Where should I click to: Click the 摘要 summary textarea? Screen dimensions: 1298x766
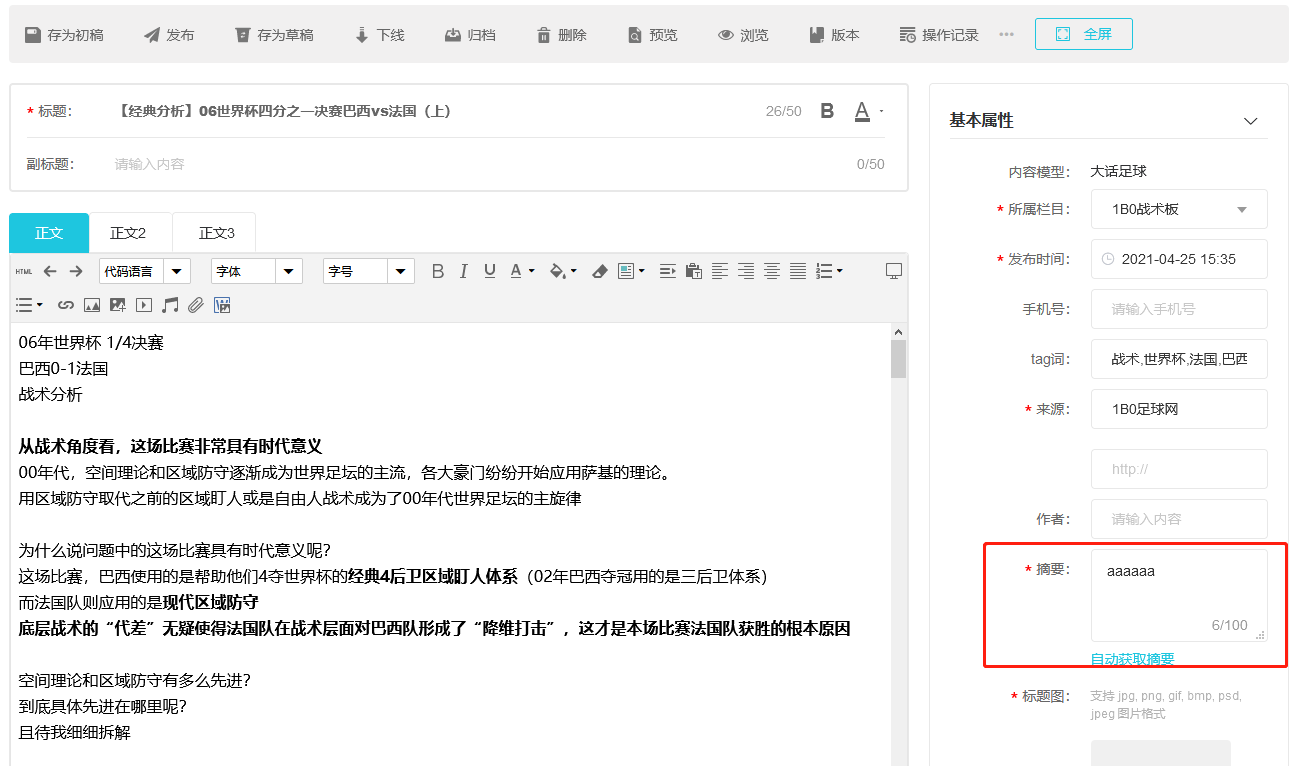1179,595
